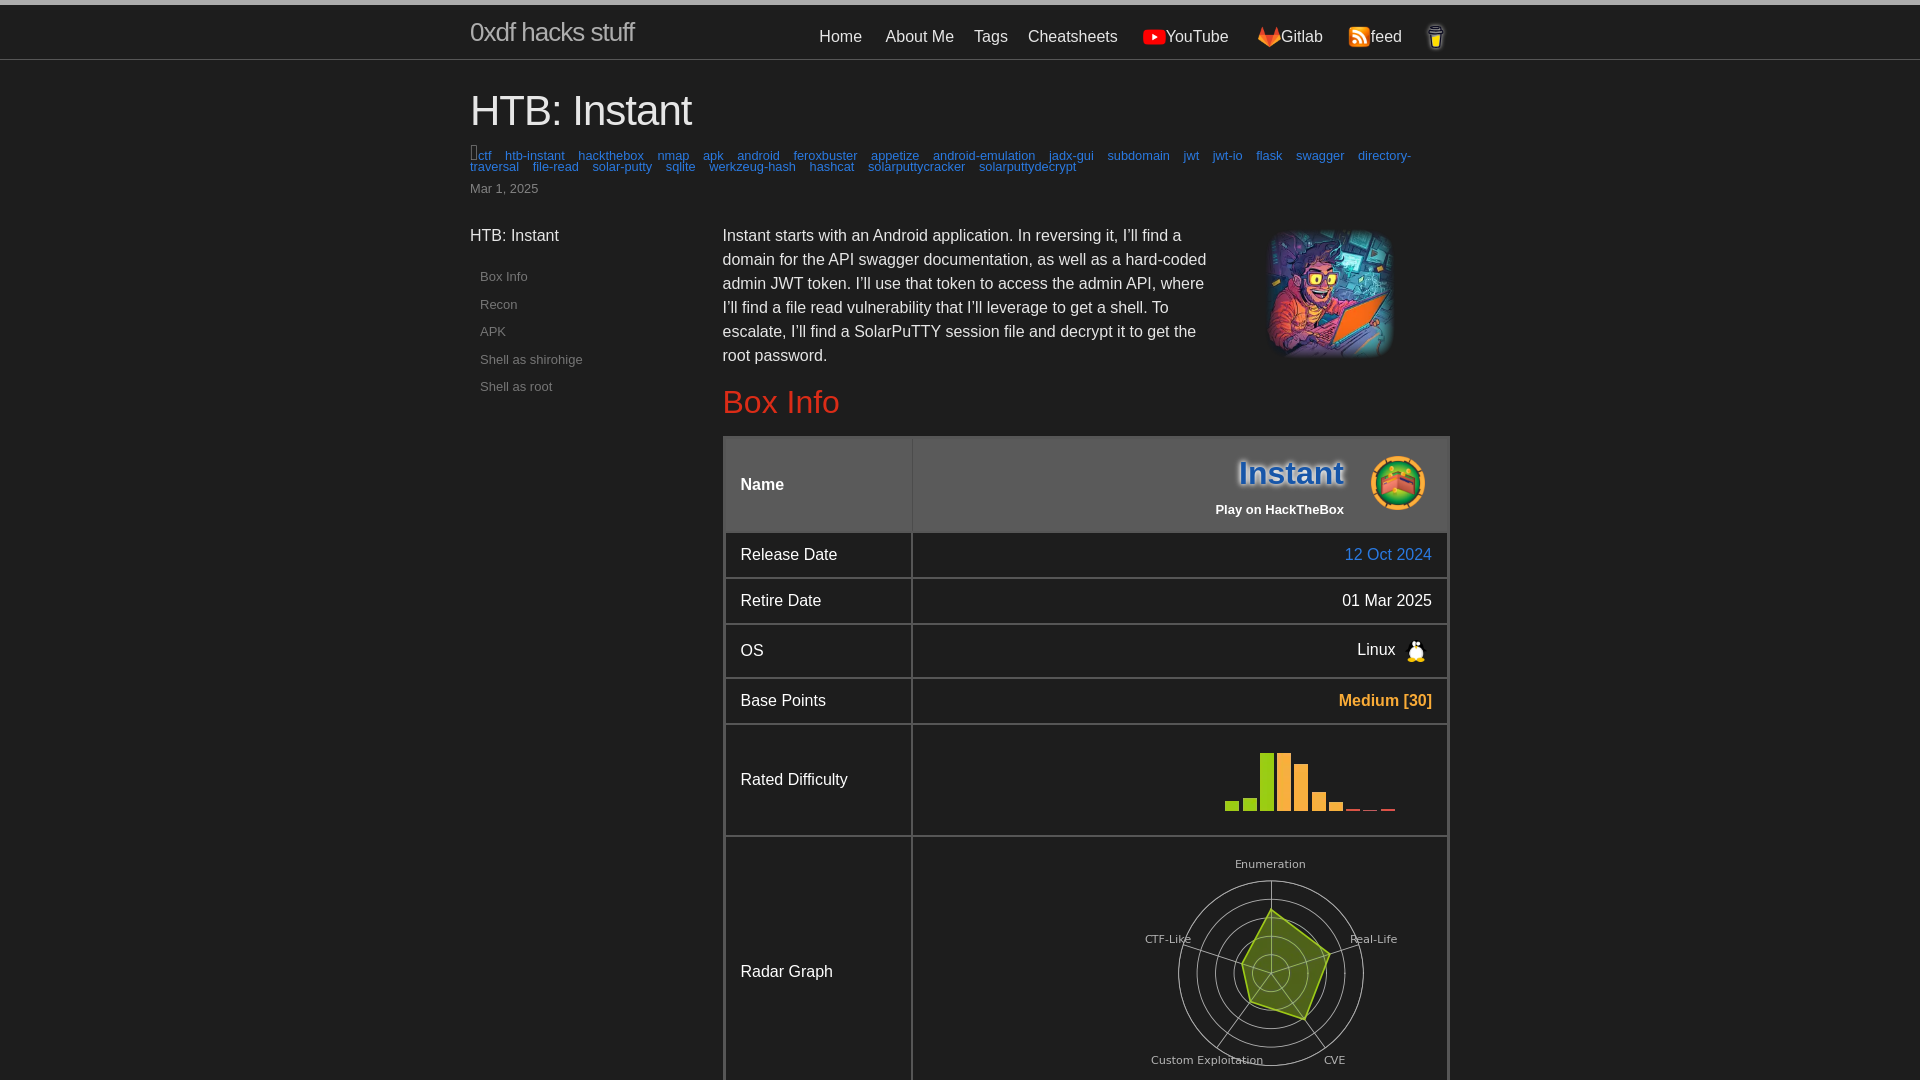Screen dimensions: 1920x1080
Task: Open the apk tag
Action: click(713, 156)
